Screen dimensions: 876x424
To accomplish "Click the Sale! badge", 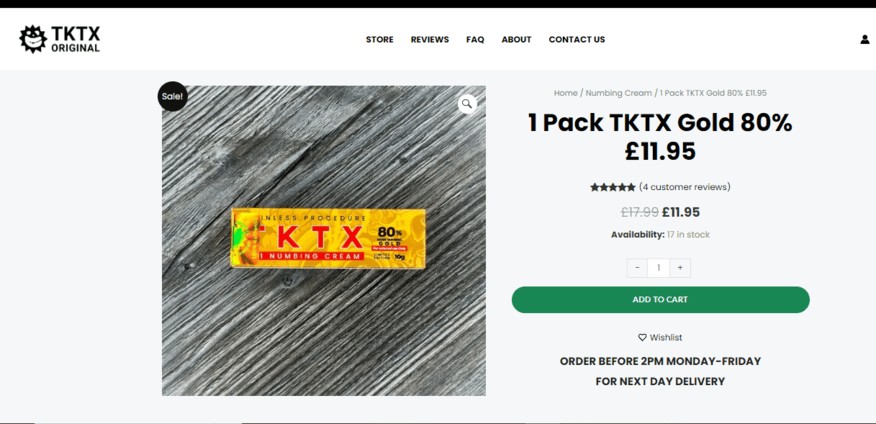I will (x=172, y=96).
